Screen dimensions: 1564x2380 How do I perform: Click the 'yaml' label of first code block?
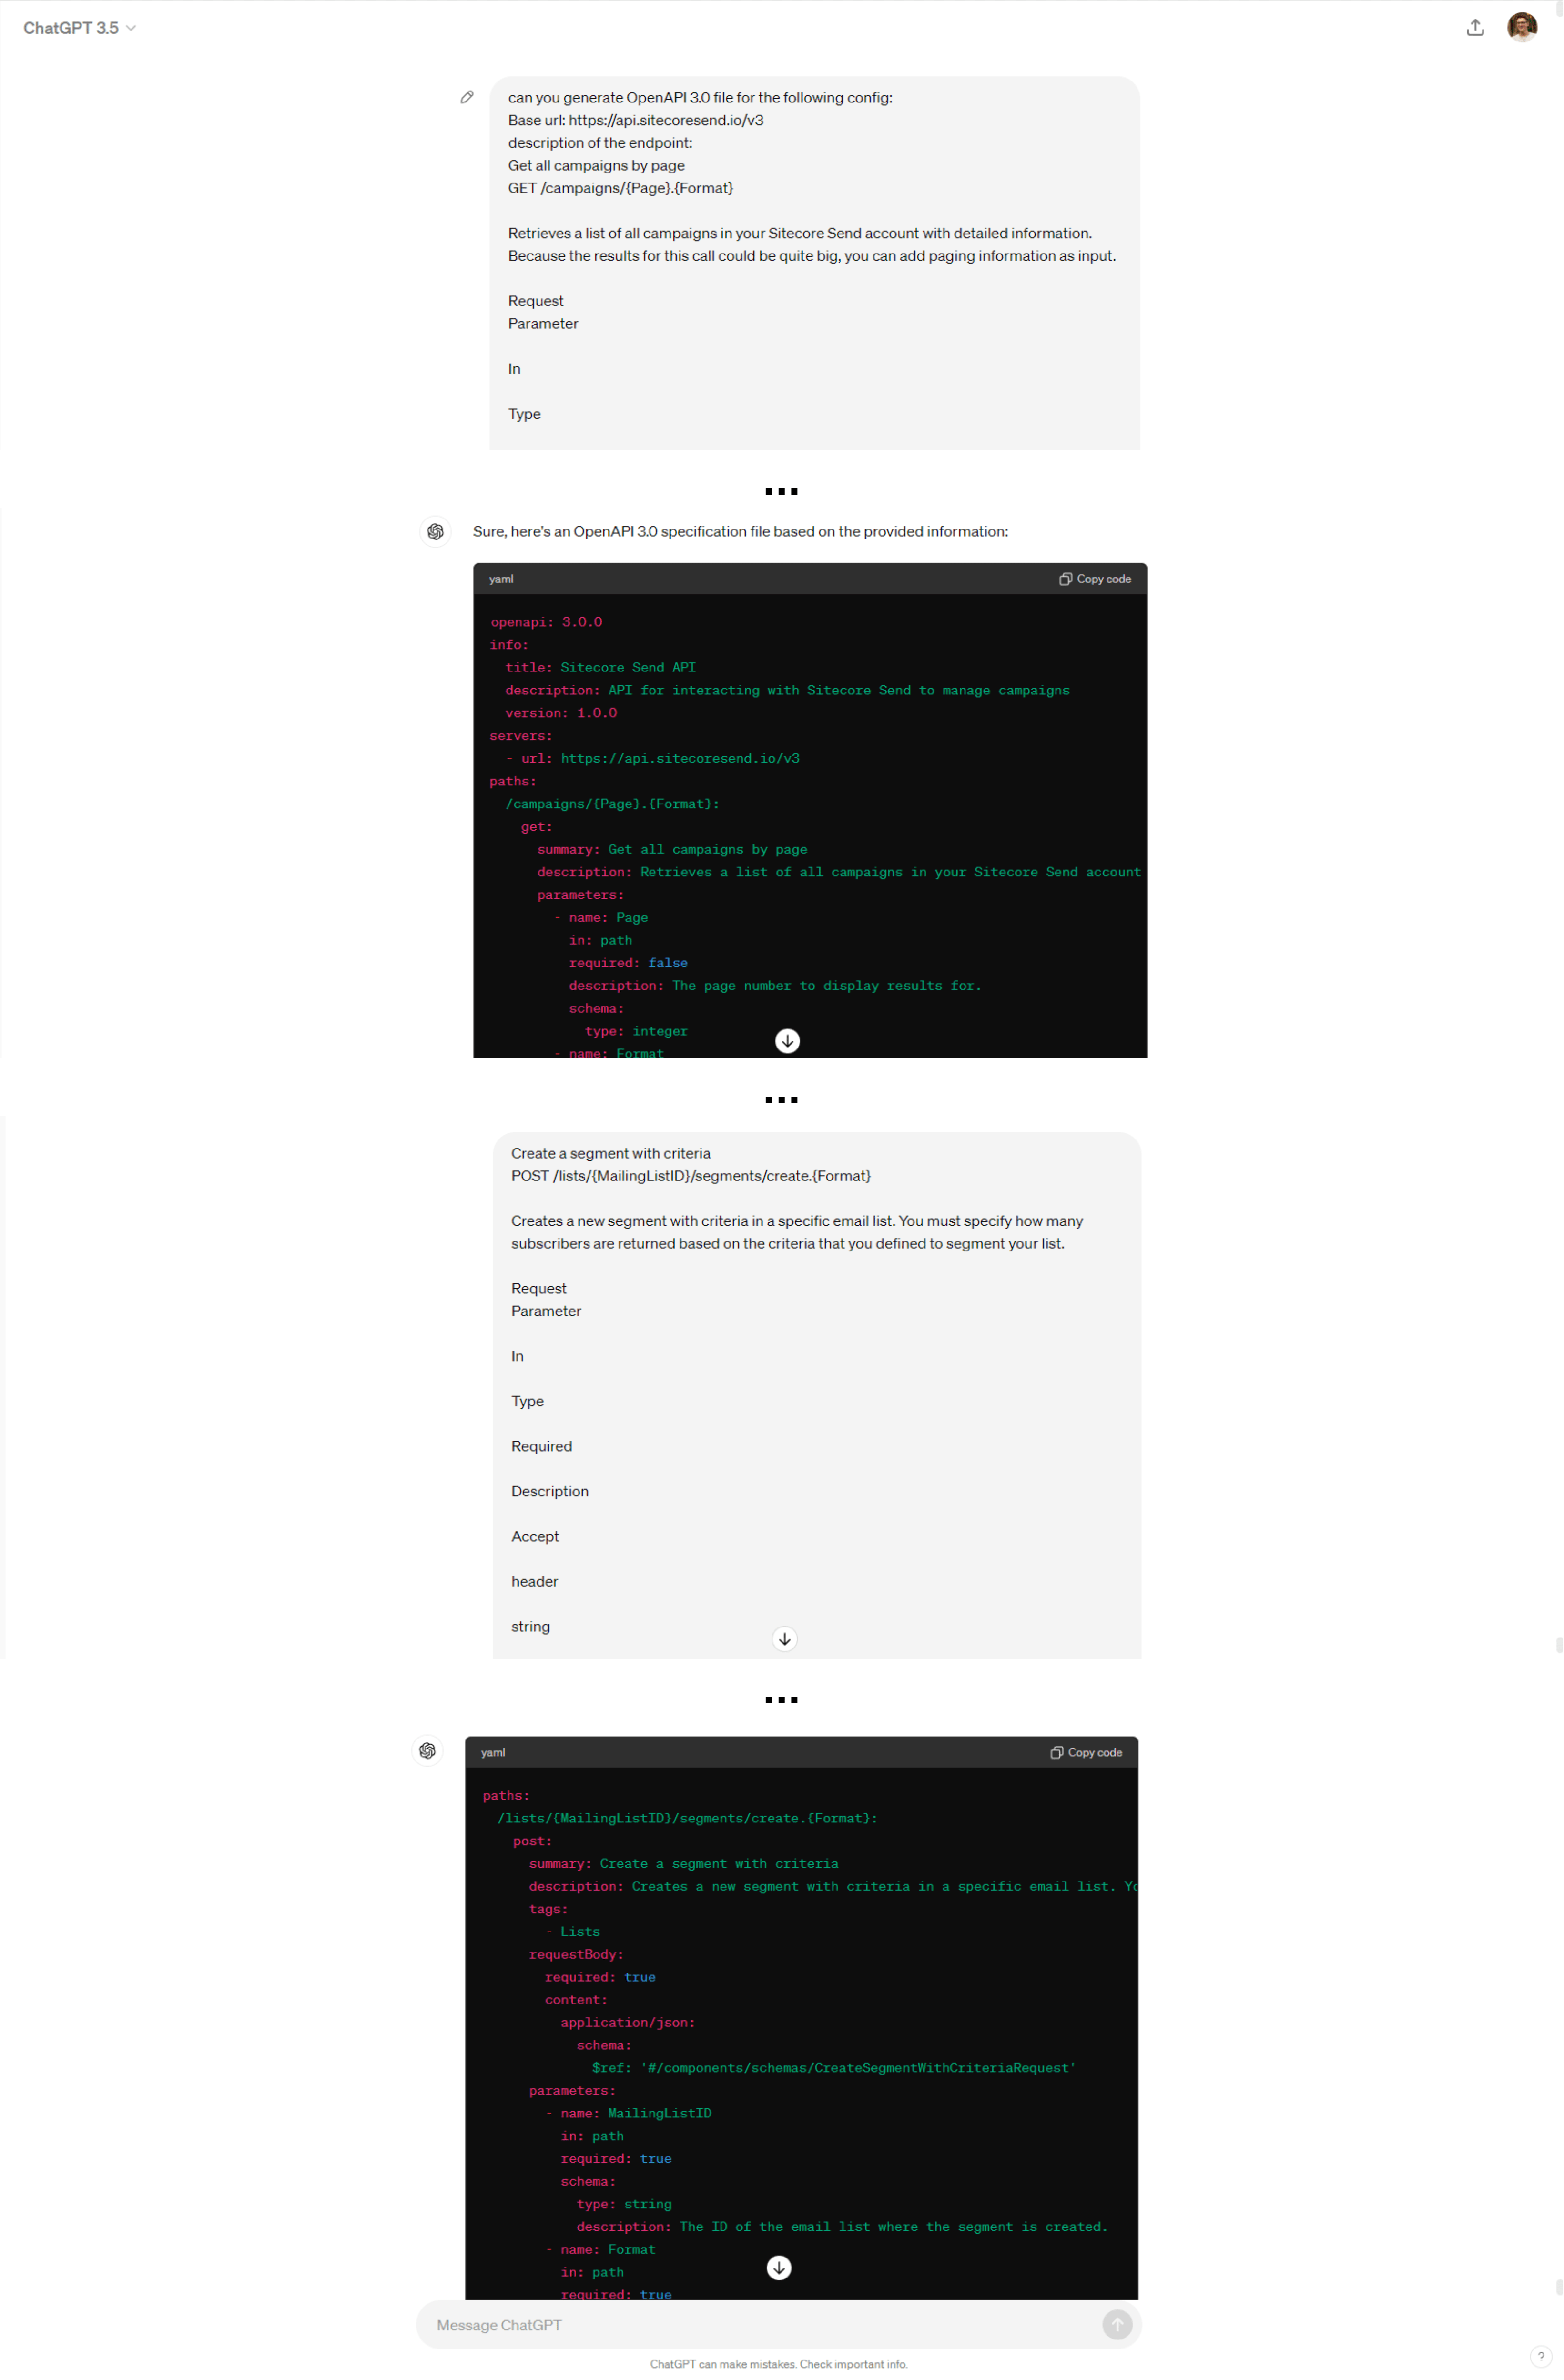[501, 579]
